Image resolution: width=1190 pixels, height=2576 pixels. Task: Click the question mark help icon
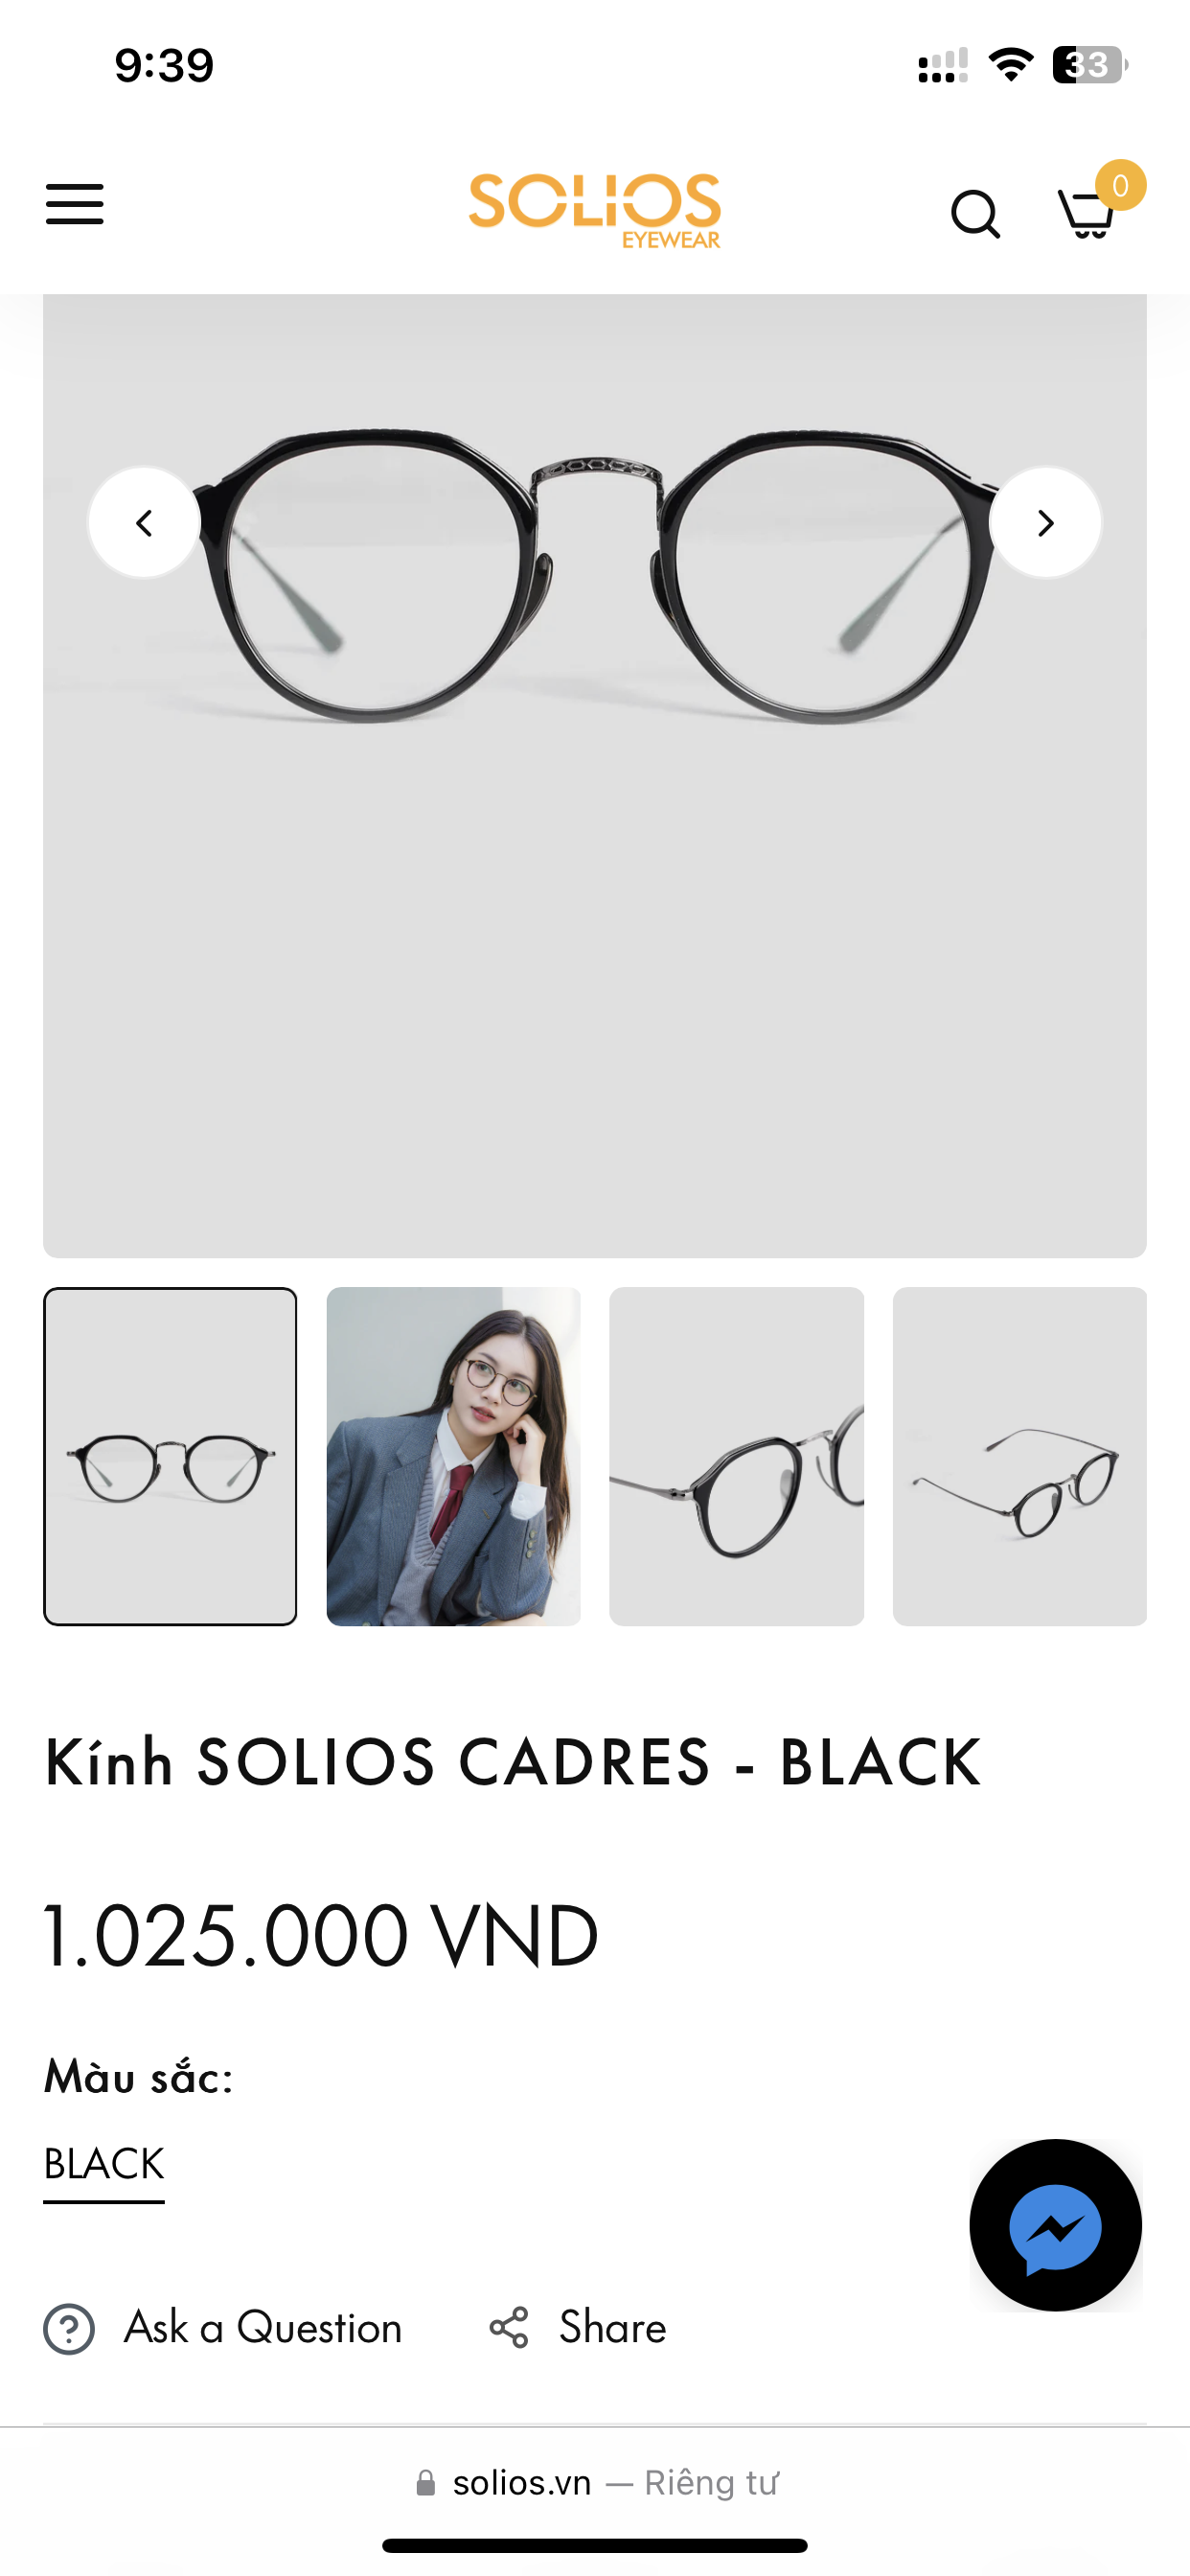click(x=69, y=2328)
